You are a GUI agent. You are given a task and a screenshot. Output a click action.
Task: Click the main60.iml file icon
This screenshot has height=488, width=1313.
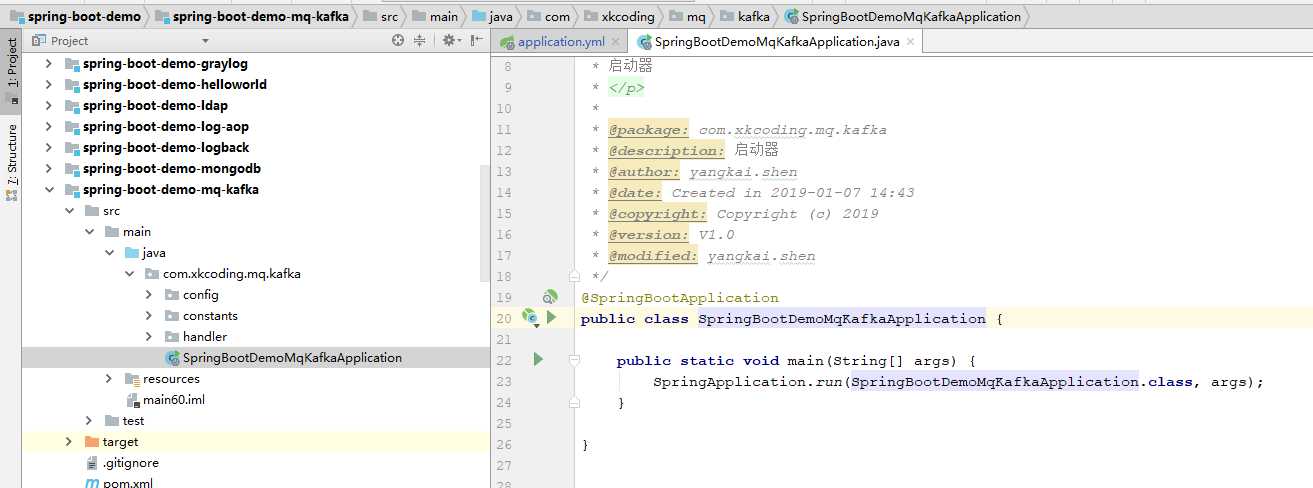[x=133, y=400]
